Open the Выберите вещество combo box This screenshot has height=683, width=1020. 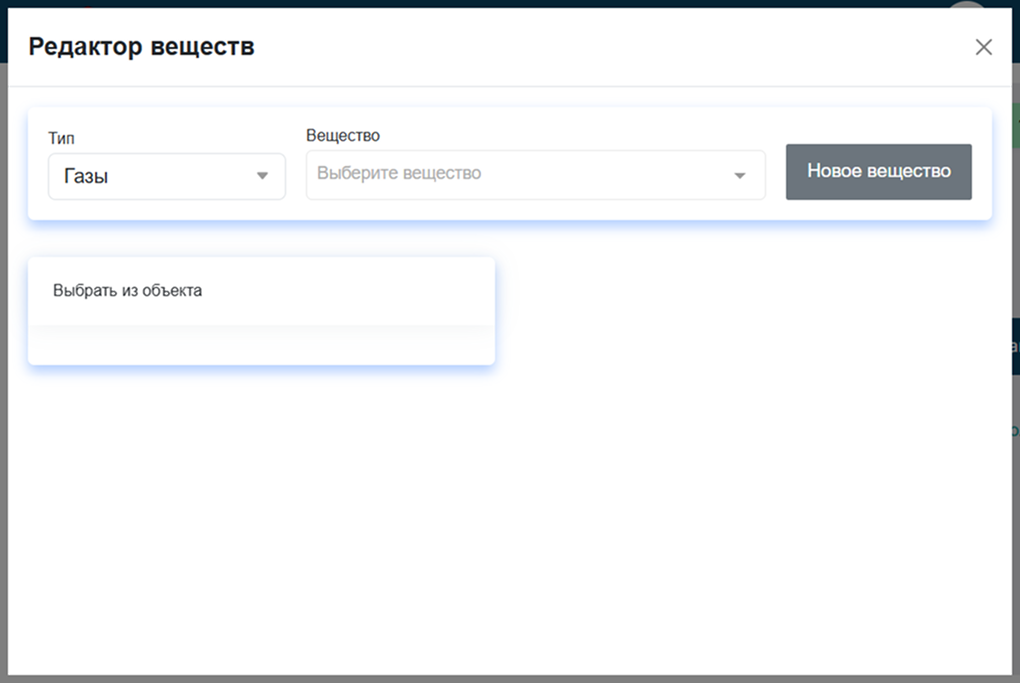point(535,174)
